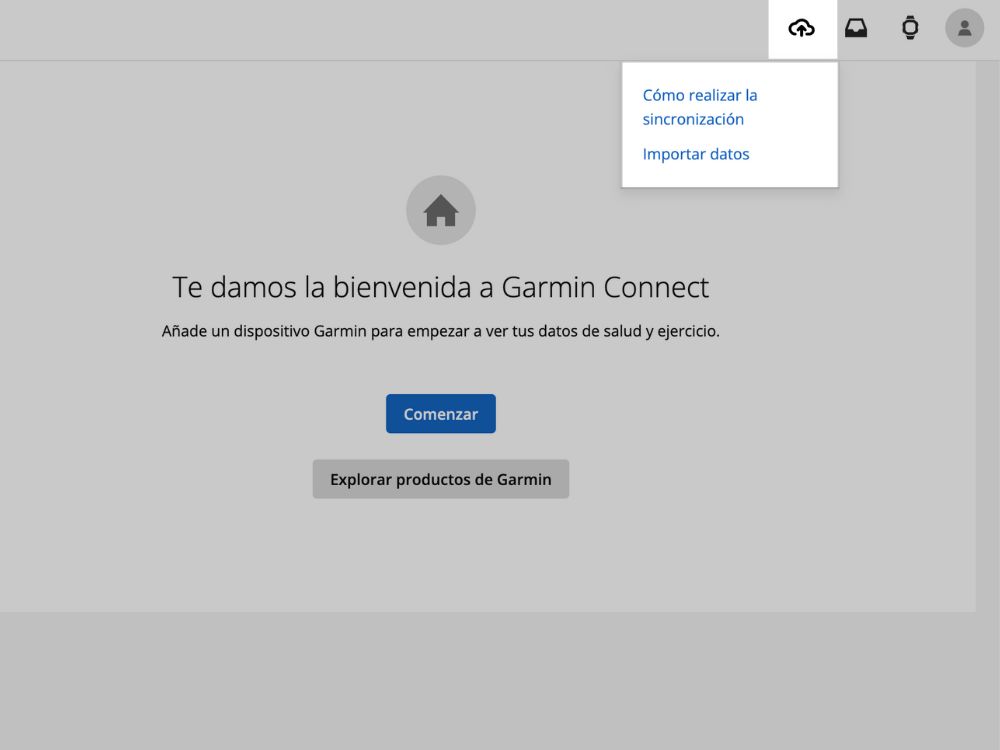Click the vertical scrollbar track at right
The width and height of the screenshot is (1000, 750).
click(987, 400)
